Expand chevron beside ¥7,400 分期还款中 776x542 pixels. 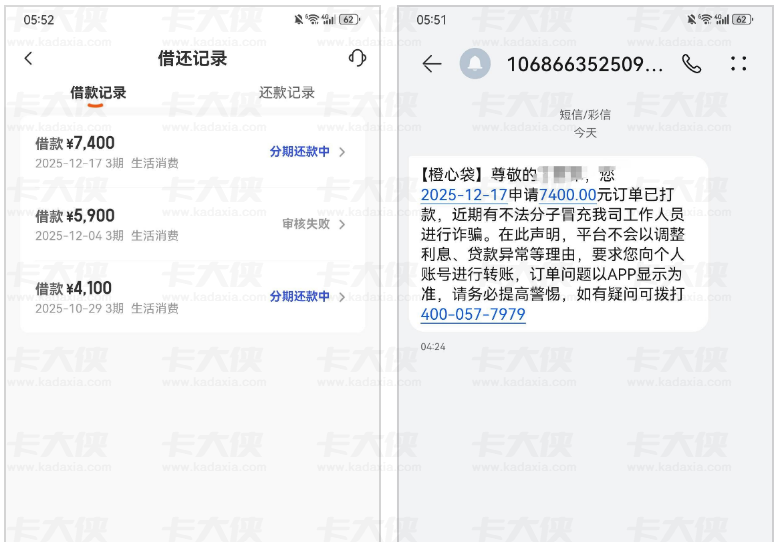coord(342,152)
